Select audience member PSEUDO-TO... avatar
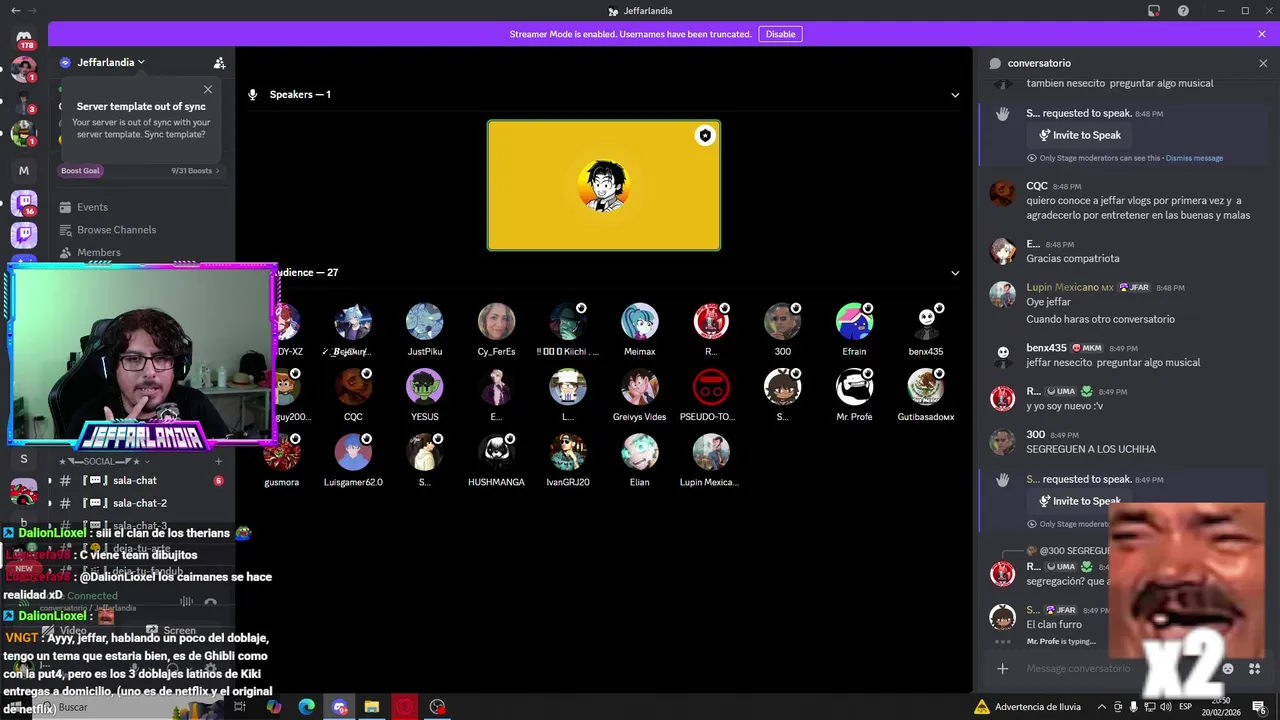1280x720 pixels. tap(711, 387)
